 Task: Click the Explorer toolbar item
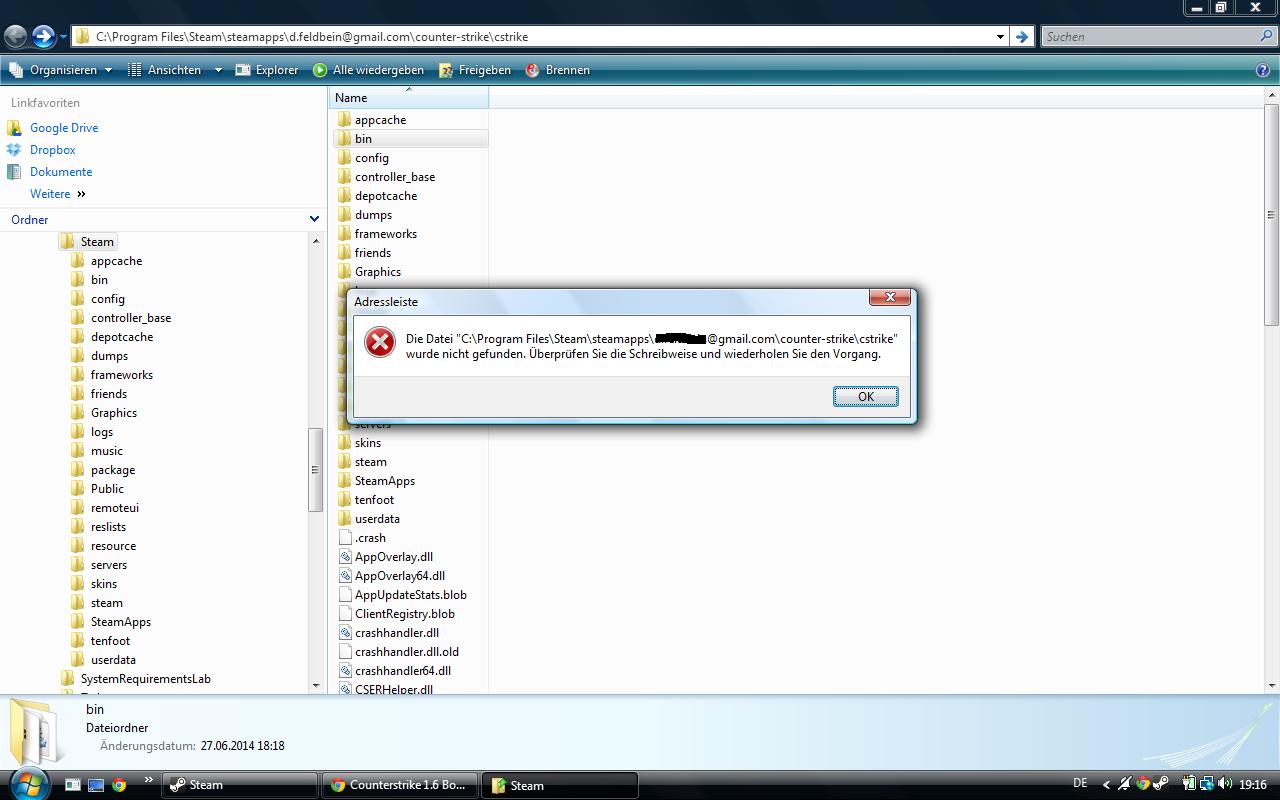pos(267,70)
